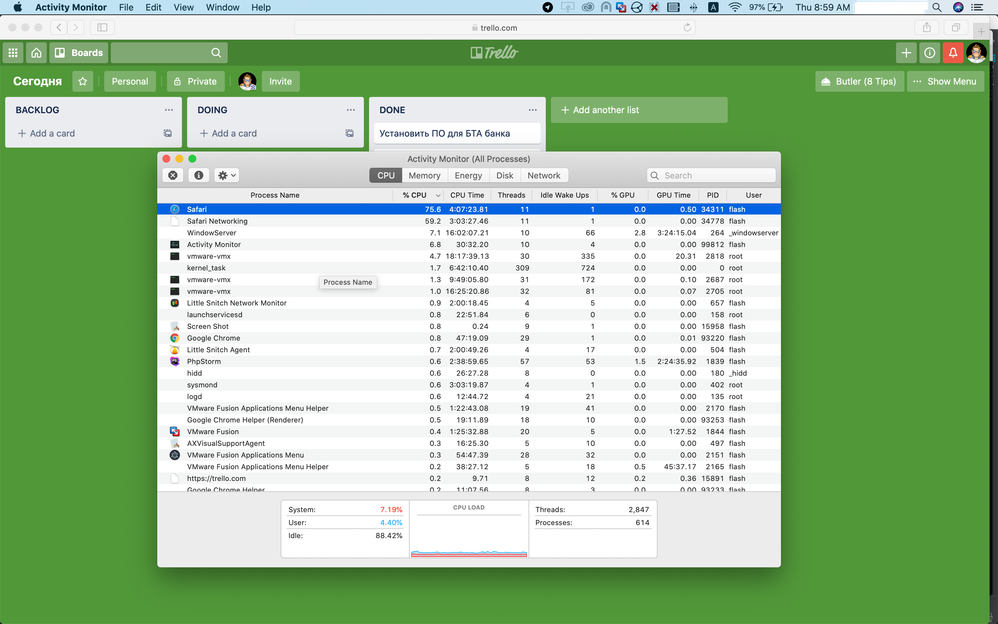Go back using Safari's back arrow
This screenshot has width=998, height=624.
click(59, 27)
